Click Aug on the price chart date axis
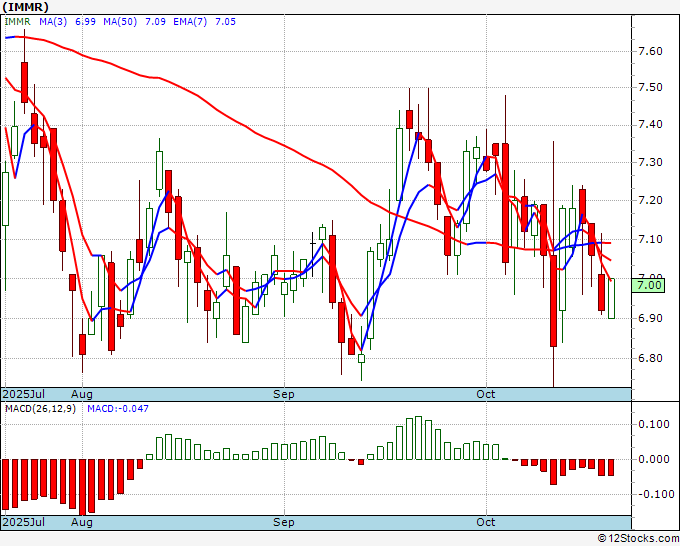This screenshot has height=546, width=680. (x=82, y=394)
